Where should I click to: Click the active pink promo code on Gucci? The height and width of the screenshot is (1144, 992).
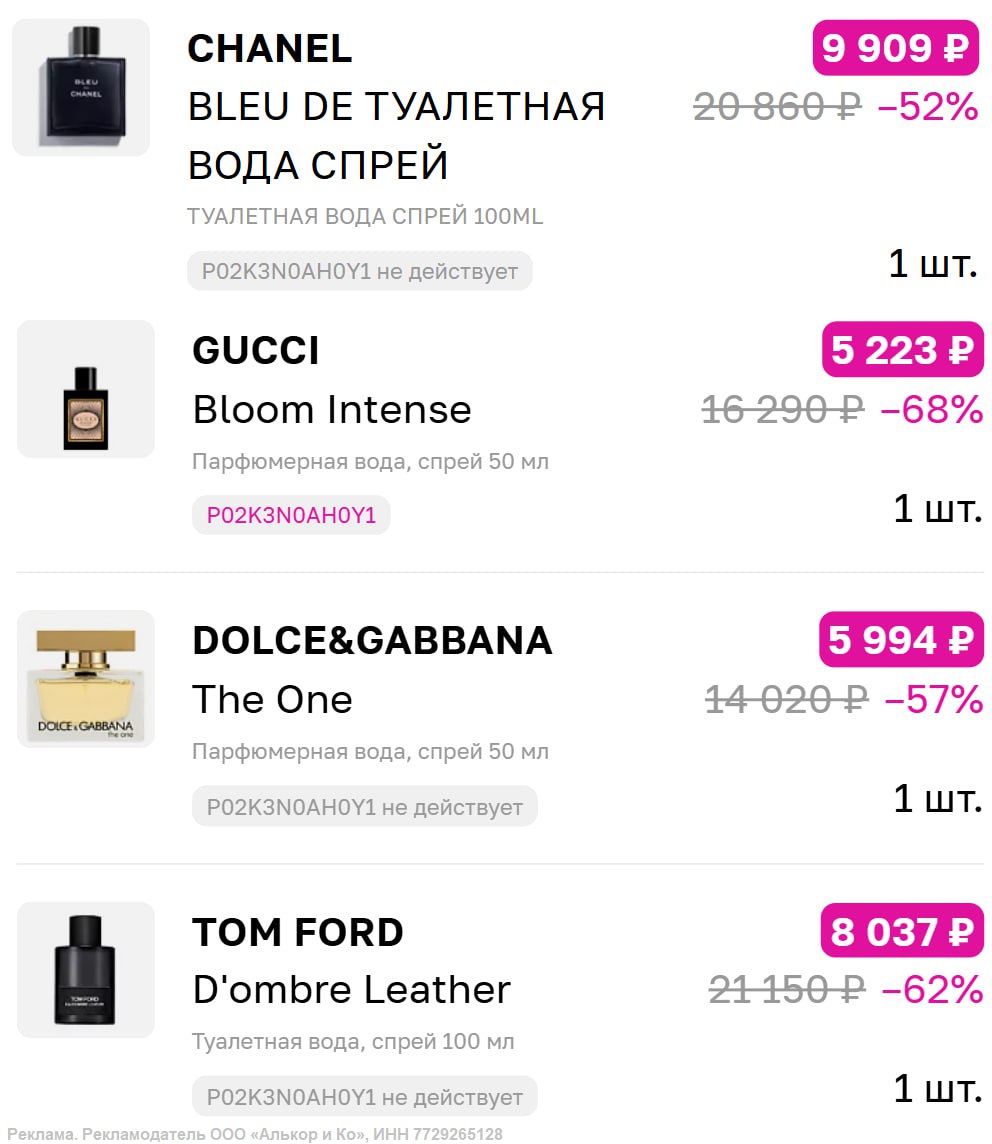pos(291,515)
